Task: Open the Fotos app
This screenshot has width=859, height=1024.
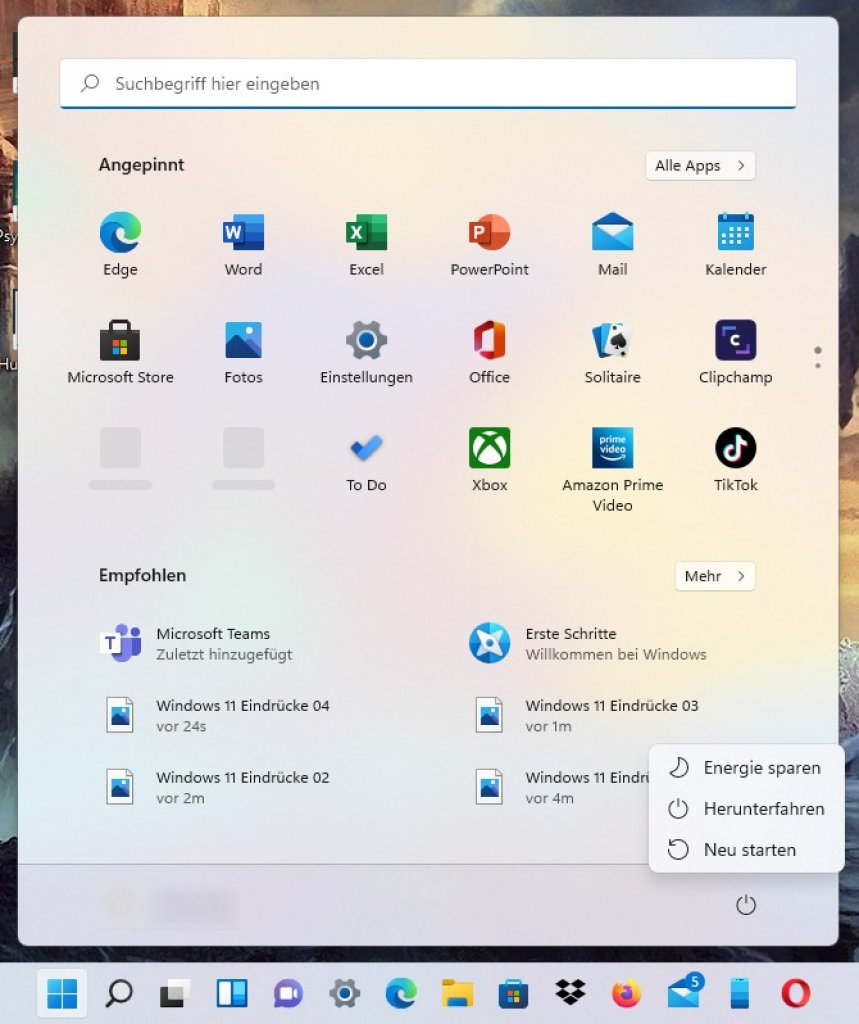Action: point(243,352)
